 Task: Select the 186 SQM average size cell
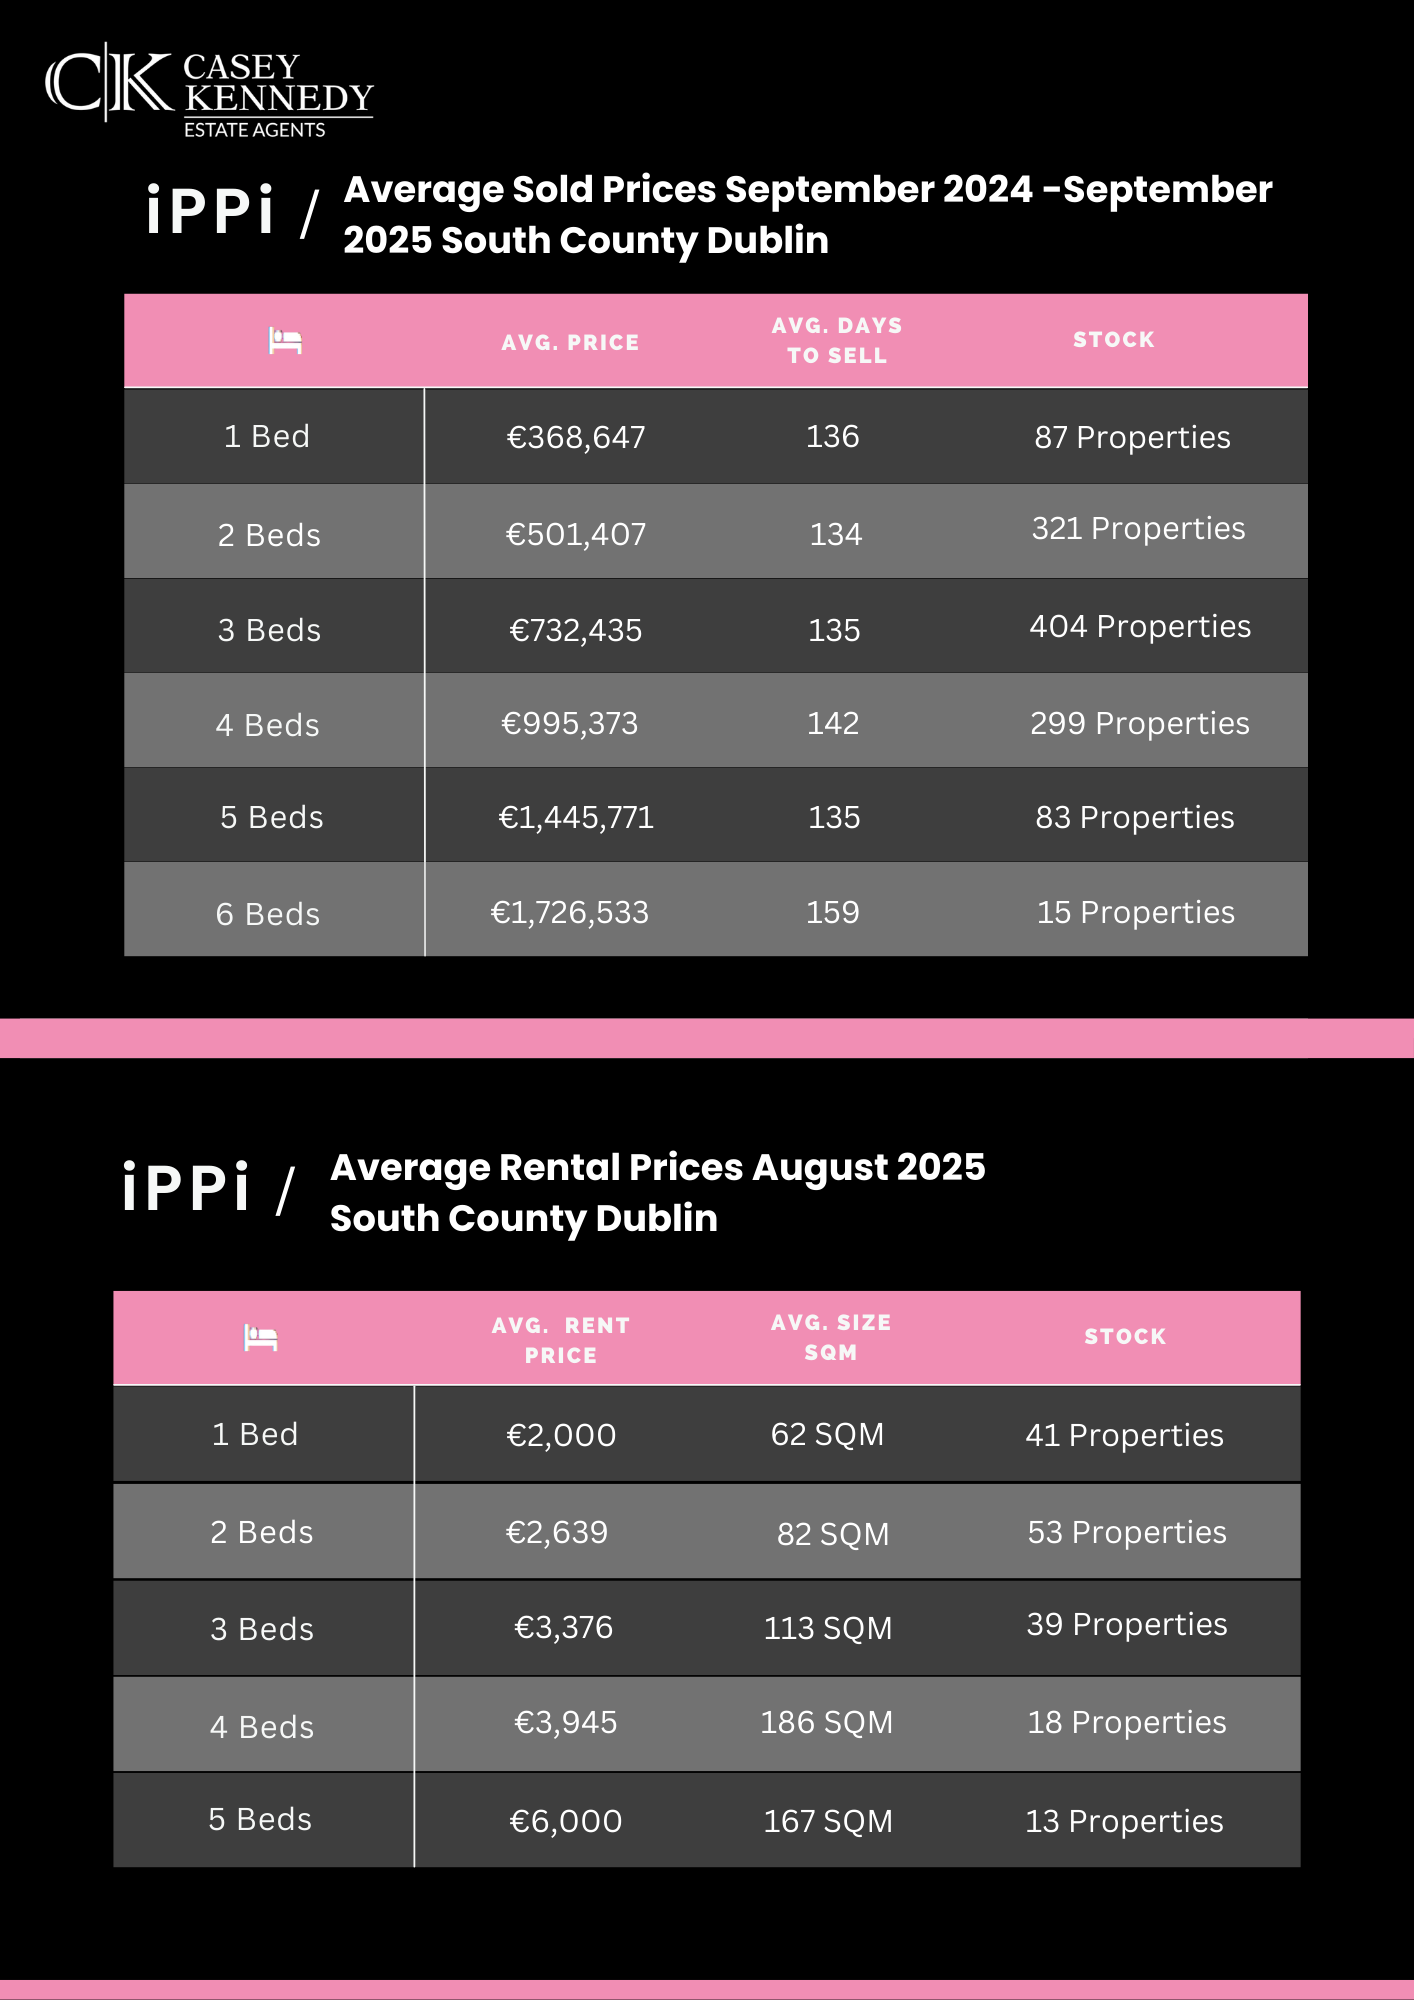click(x=826, y=1722)
